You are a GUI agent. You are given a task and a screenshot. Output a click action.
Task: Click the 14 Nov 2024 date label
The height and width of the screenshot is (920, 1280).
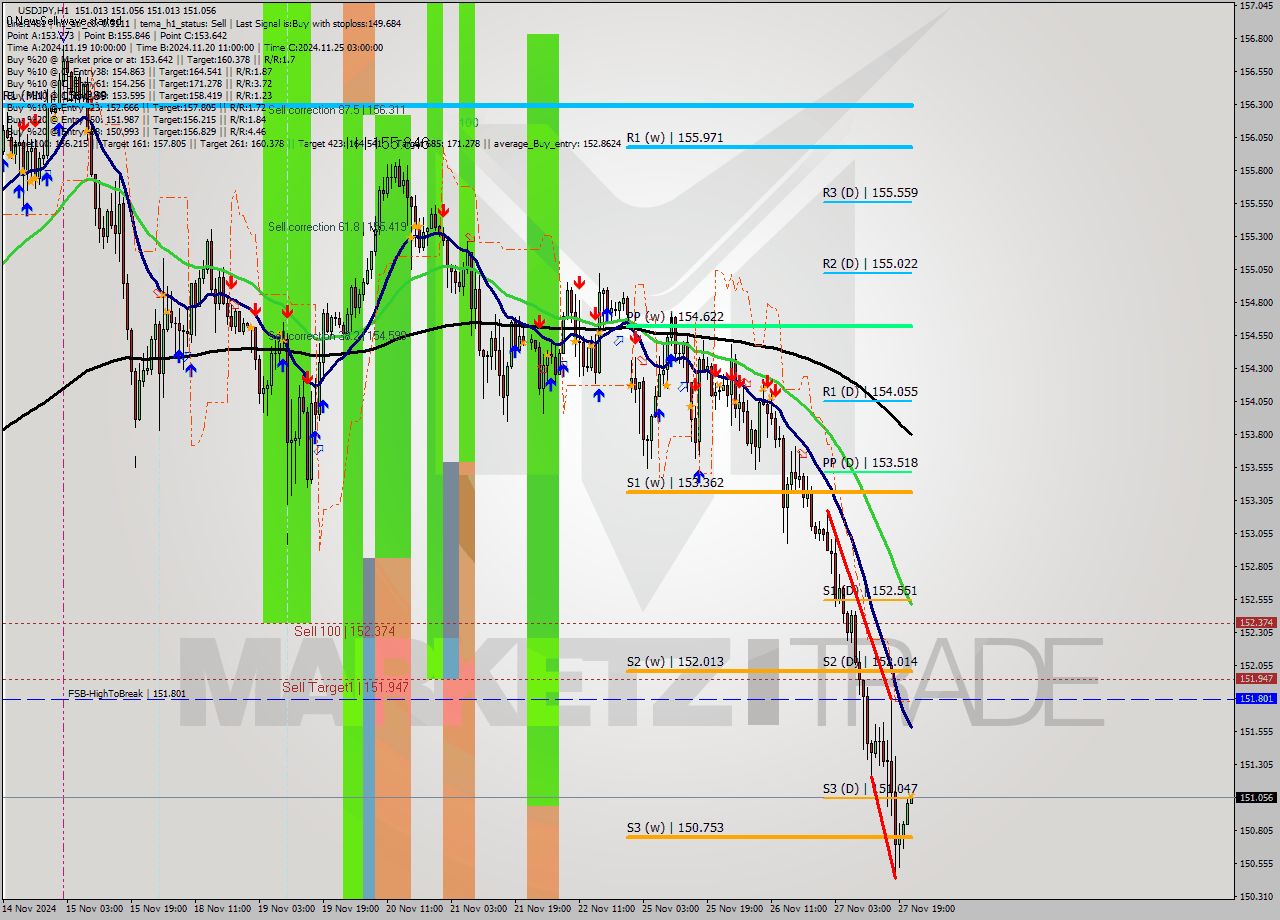point(31,909)
